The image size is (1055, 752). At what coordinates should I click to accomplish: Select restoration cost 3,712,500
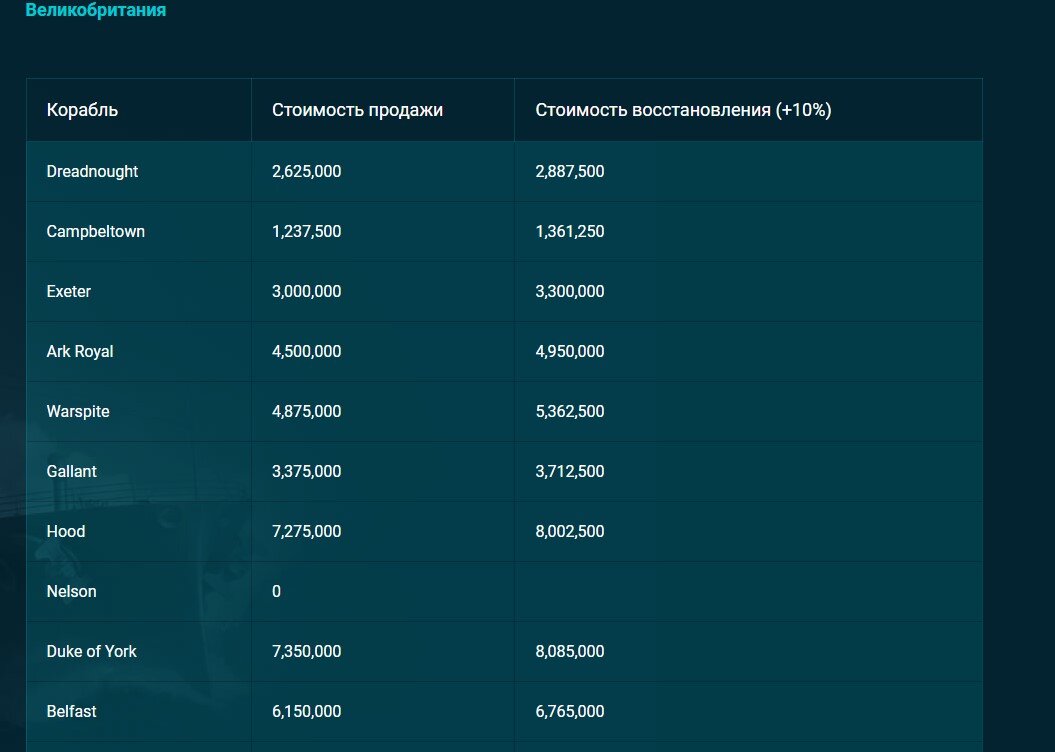[570, 471]
